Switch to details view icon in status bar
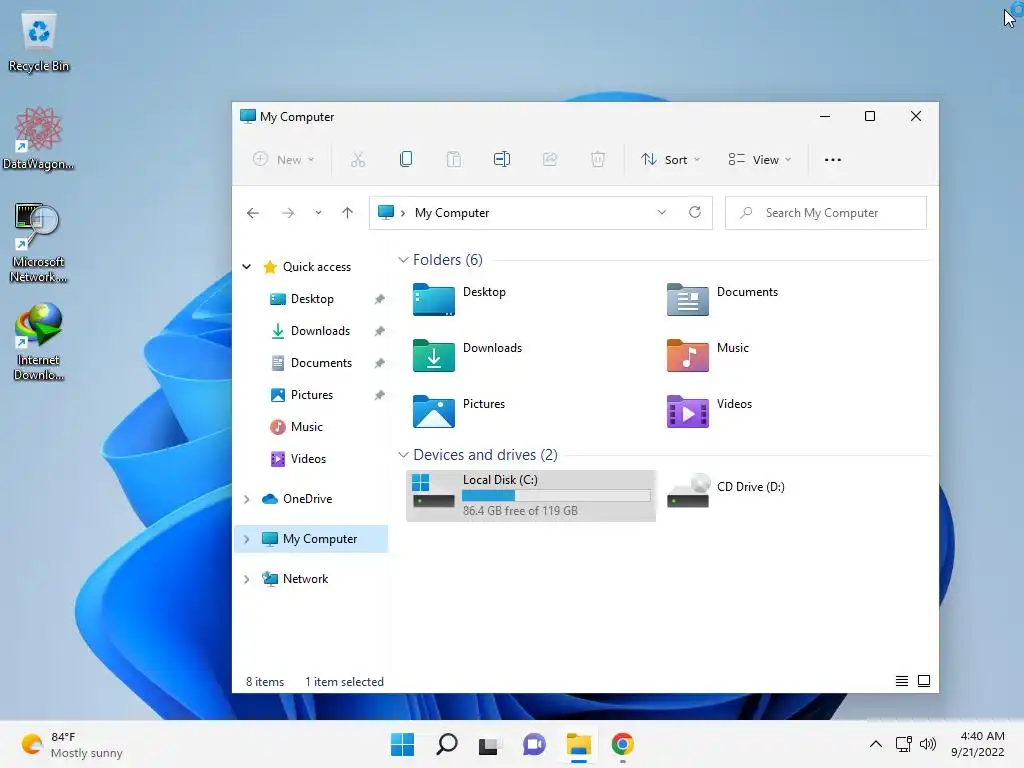 (x=902, y=681)
